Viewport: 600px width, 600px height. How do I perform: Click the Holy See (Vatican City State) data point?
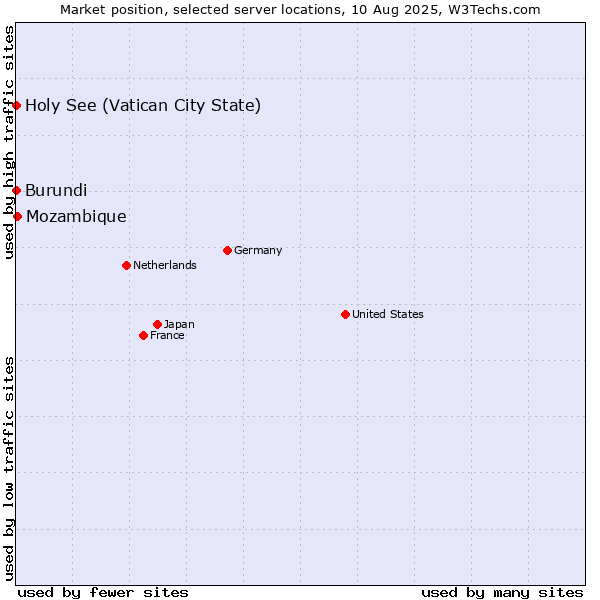(16, 105)
